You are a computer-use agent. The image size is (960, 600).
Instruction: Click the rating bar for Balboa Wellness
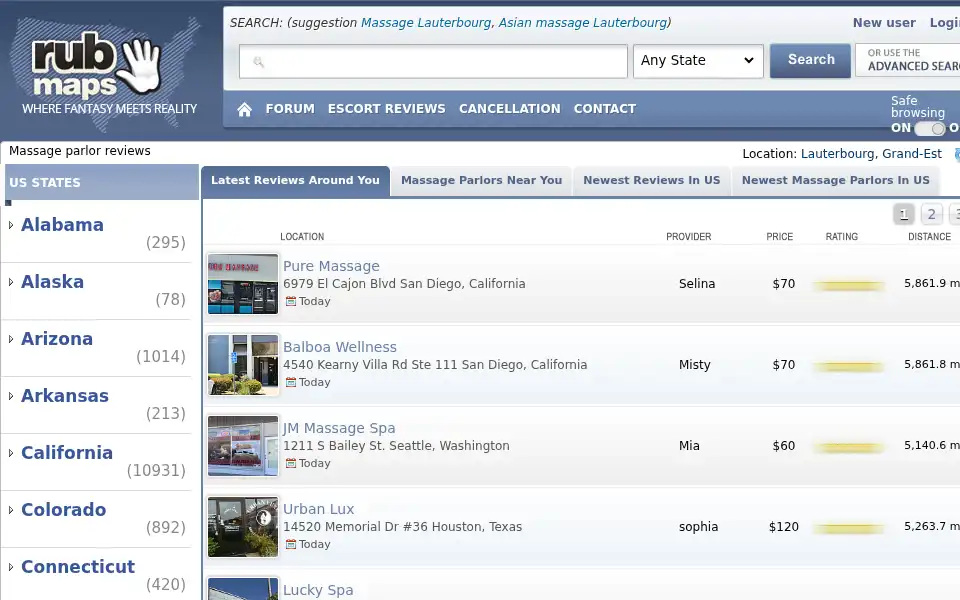tap(849, 367)
